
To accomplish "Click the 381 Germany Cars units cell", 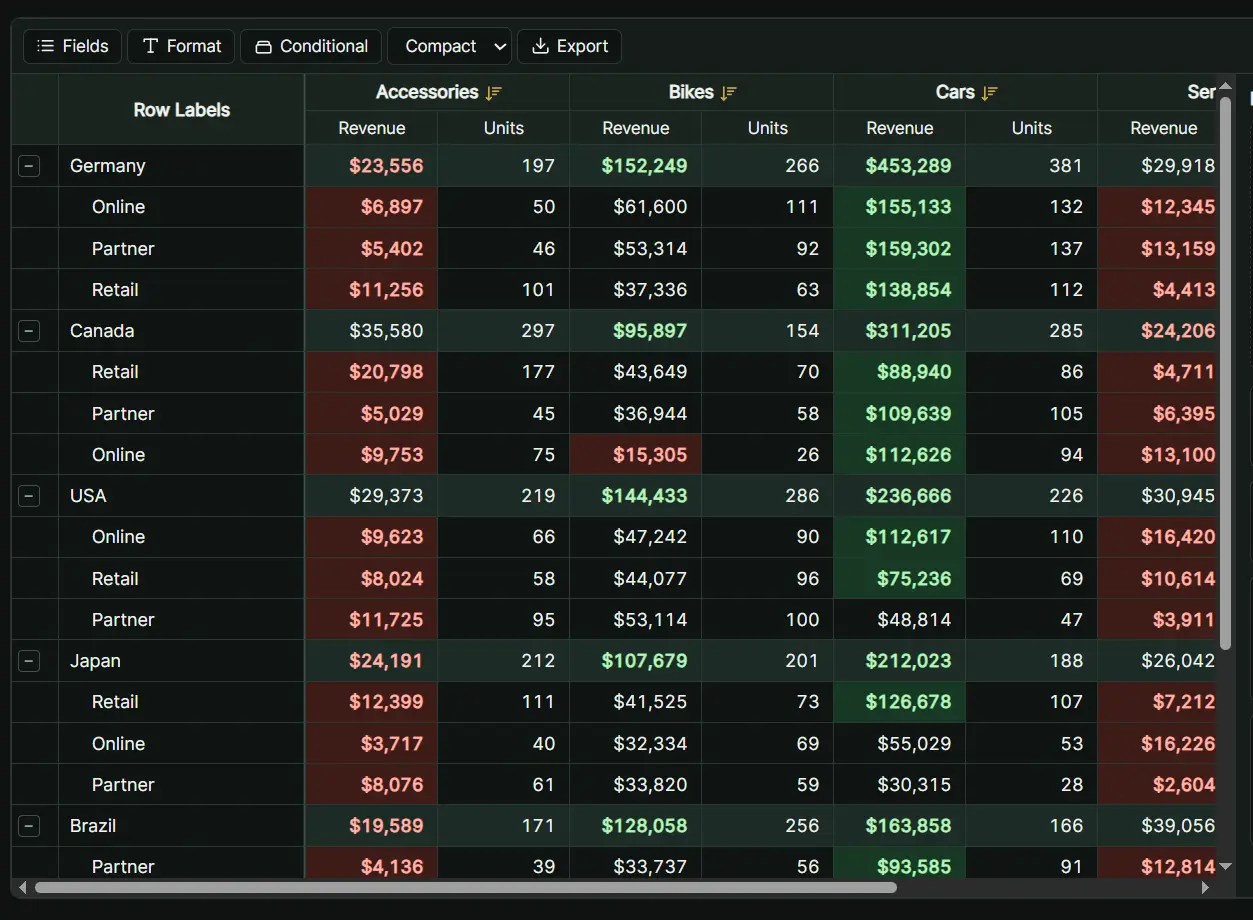I will (1031, 166).
